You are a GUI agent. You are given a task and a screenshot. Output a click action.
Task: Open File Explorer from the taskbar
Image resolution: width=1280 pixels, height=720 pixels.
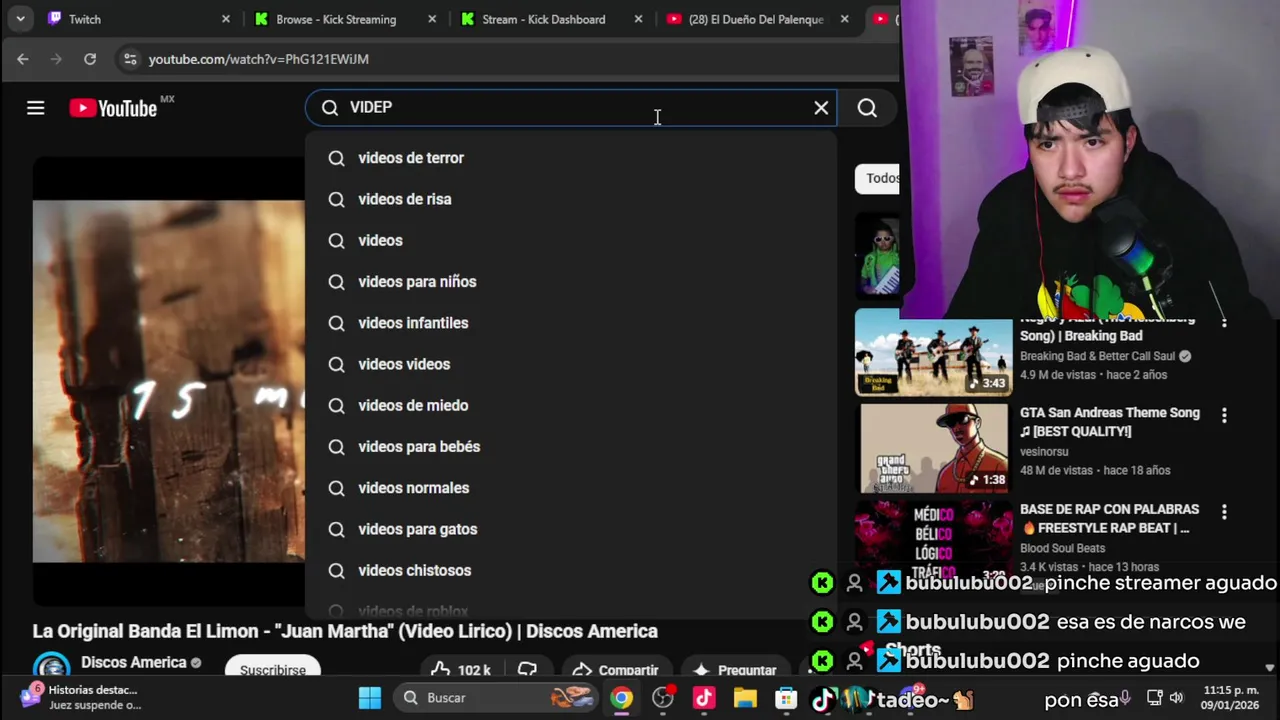click(745, 698)
